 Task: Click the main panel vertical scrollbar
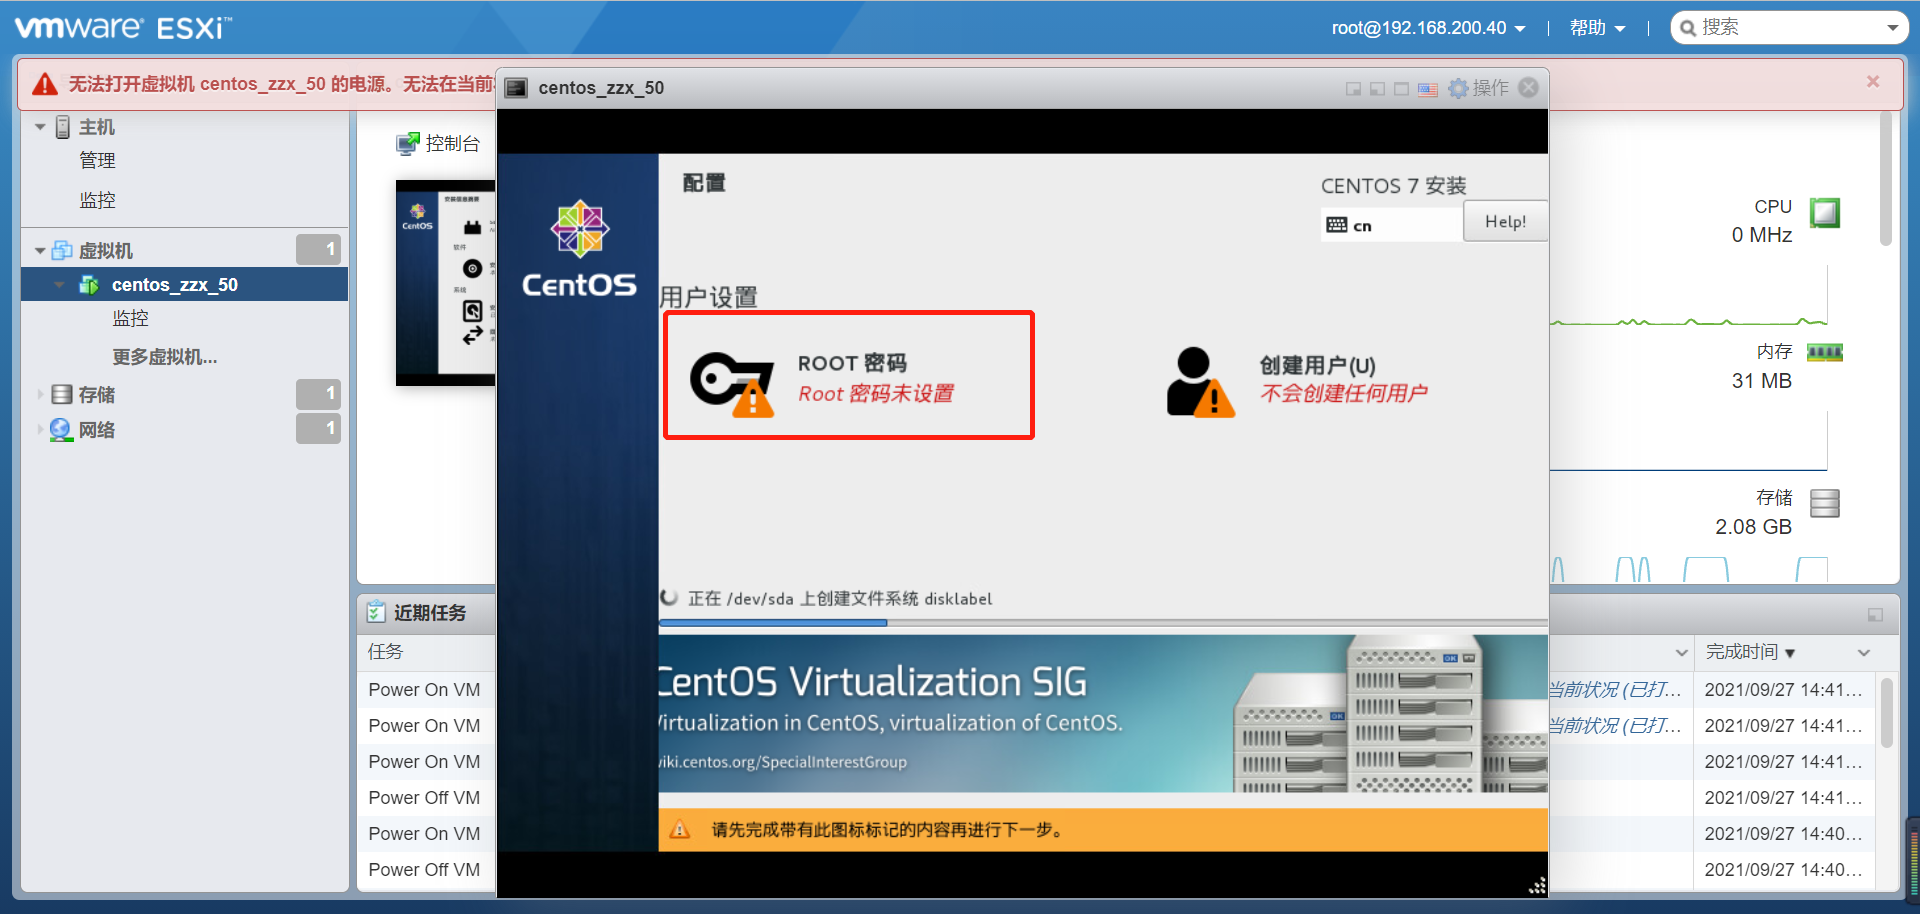1886,180
